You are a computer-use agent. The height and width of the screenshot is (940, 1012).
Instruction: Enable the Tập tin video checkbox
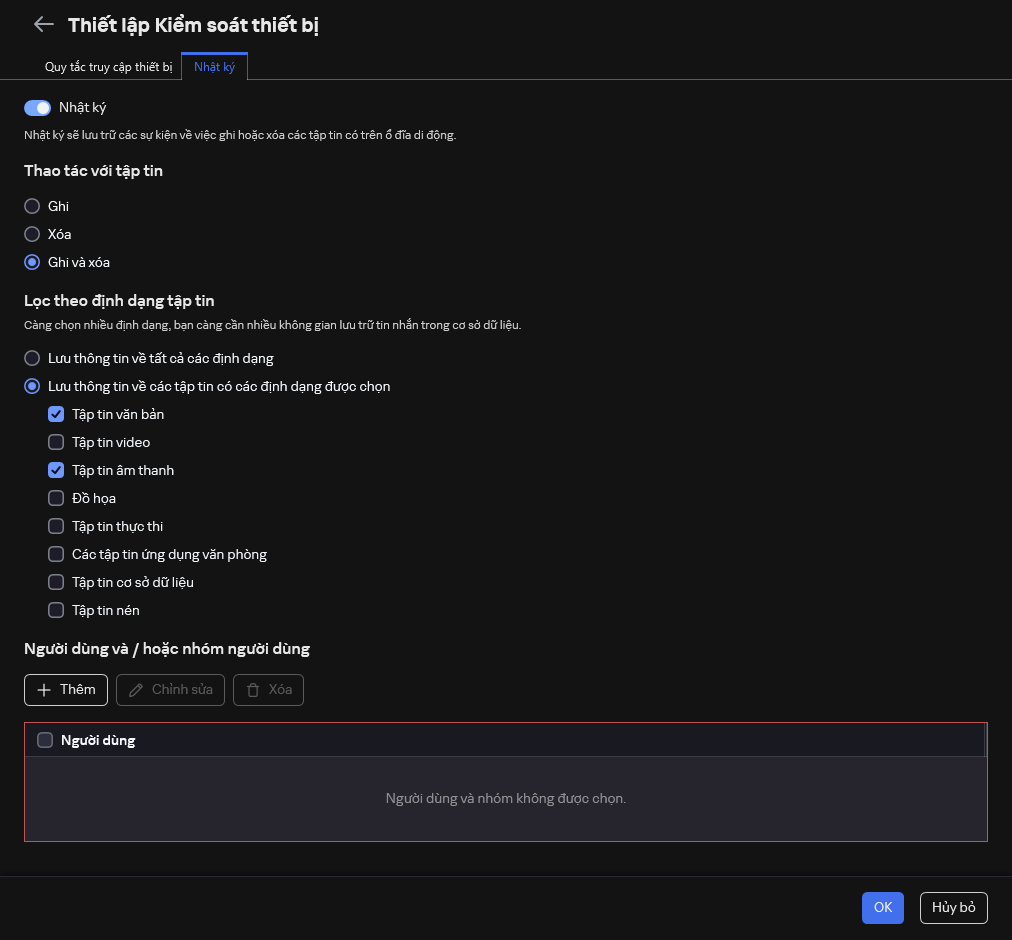[56, 442]
